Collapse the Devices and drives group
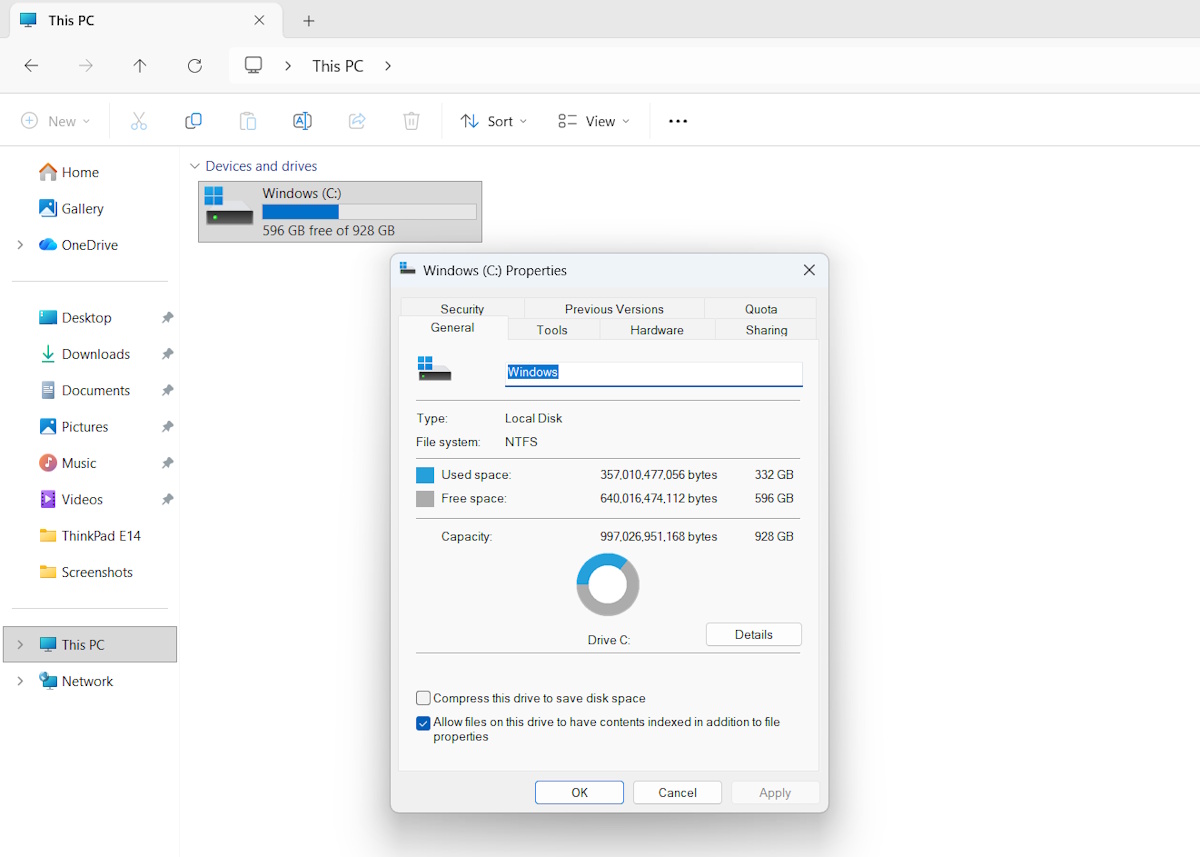 (x=195, y=166)
